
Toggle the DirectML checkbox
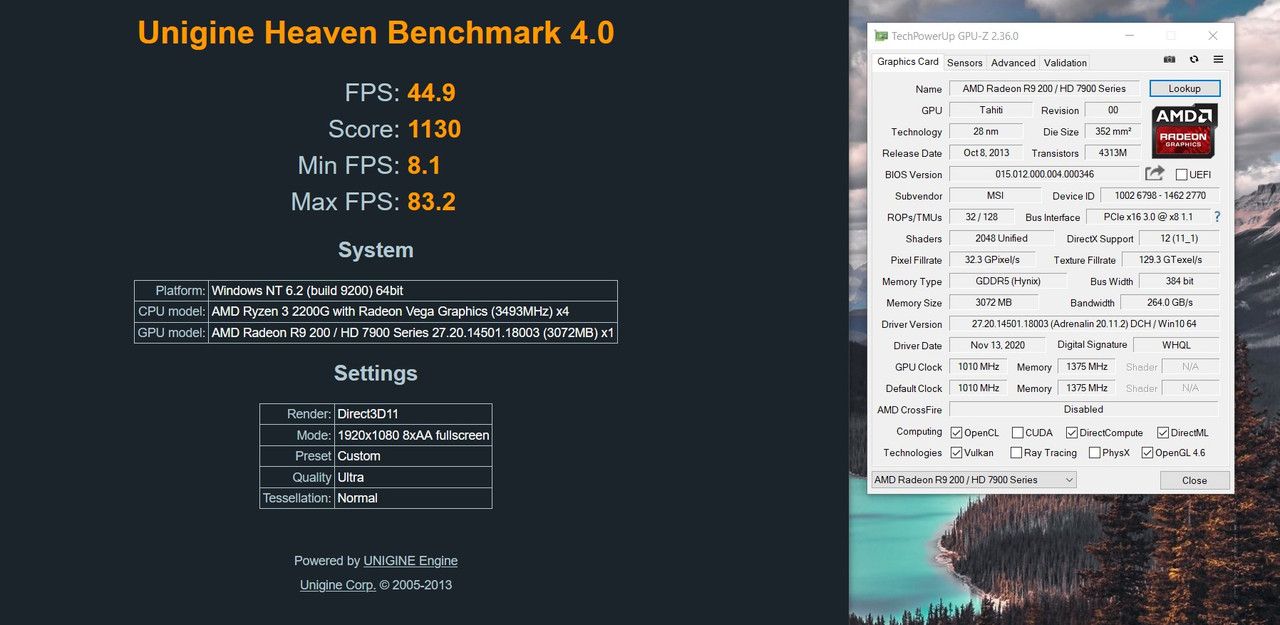(x=1163, y=433)
